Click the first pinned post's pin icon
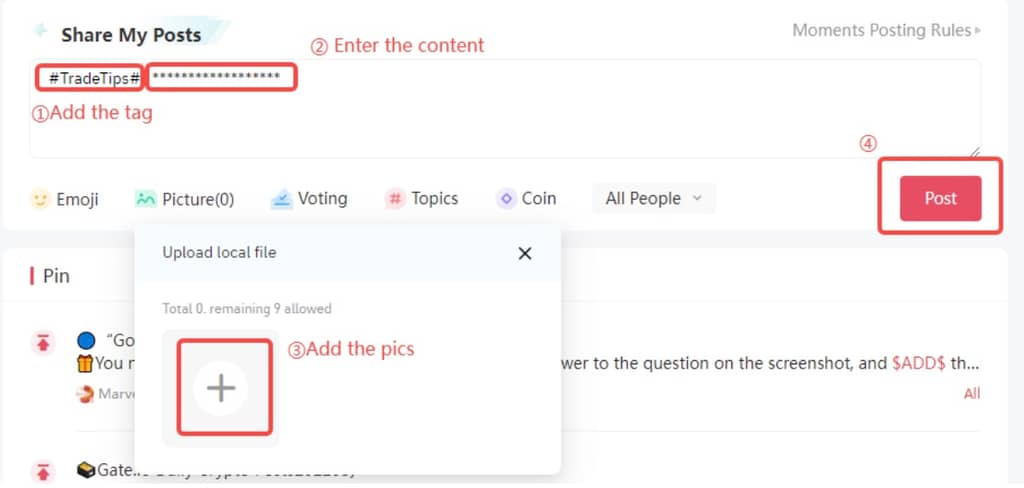This screenshot has width=1024, height=488. (43, 343)
